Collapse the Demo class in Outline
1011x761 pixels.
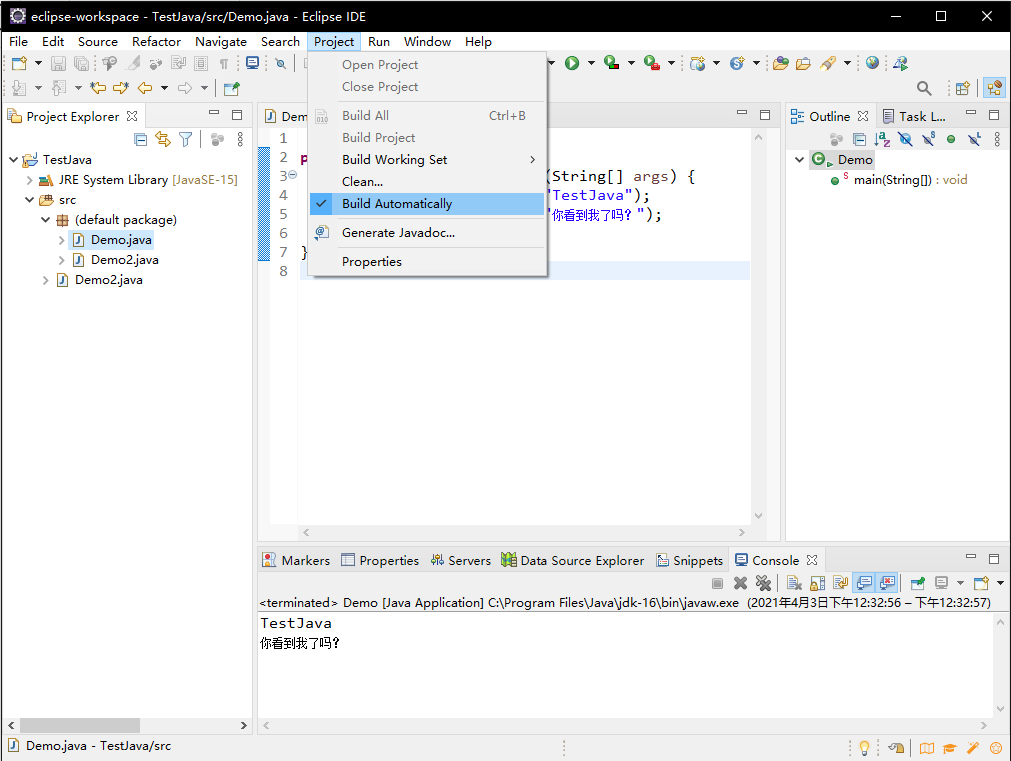click(800, 159)
